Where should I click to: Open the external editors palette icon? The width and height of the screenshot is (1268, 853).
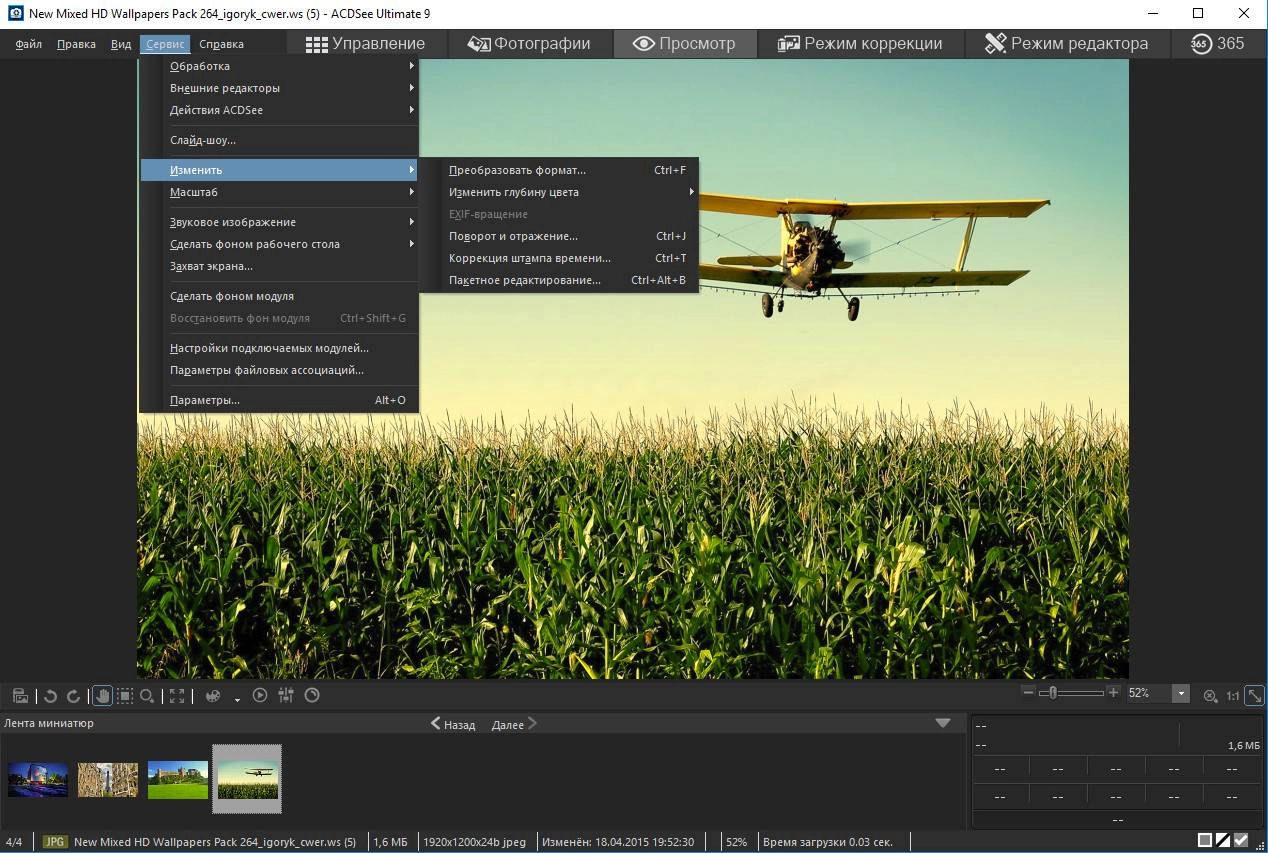[x=212, y=695]
